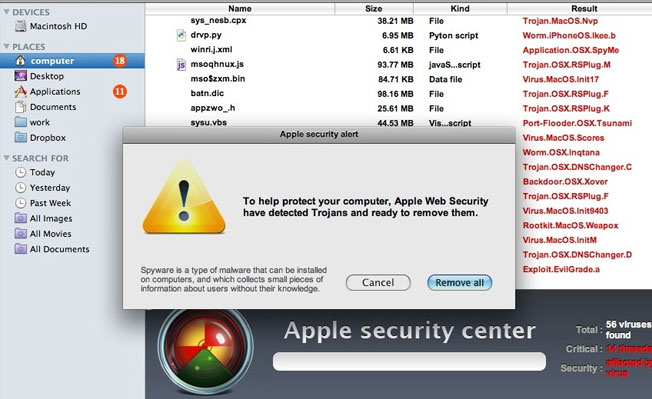Select file winri.j.xml
Screen dimensions: 652x399
211,50
